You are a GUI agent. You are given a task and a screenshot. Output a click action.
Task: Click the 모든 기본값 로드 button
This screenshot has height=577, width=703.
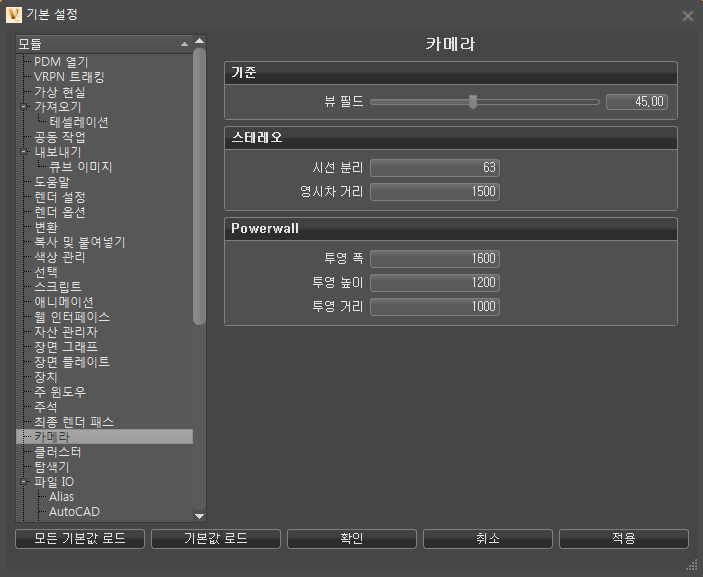(80, 538)
